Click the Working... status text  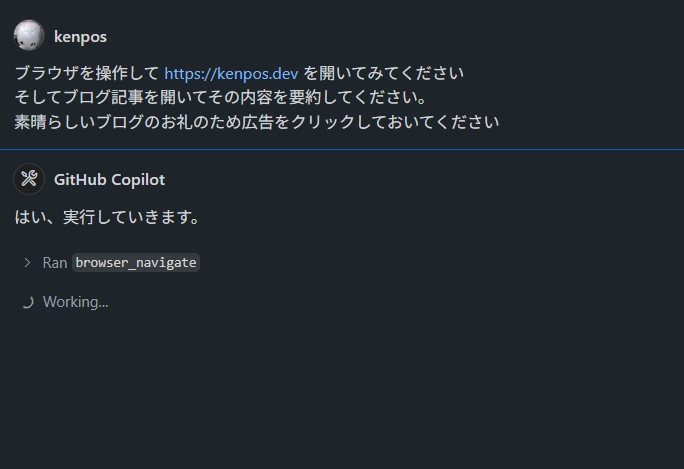pos(75,302)
